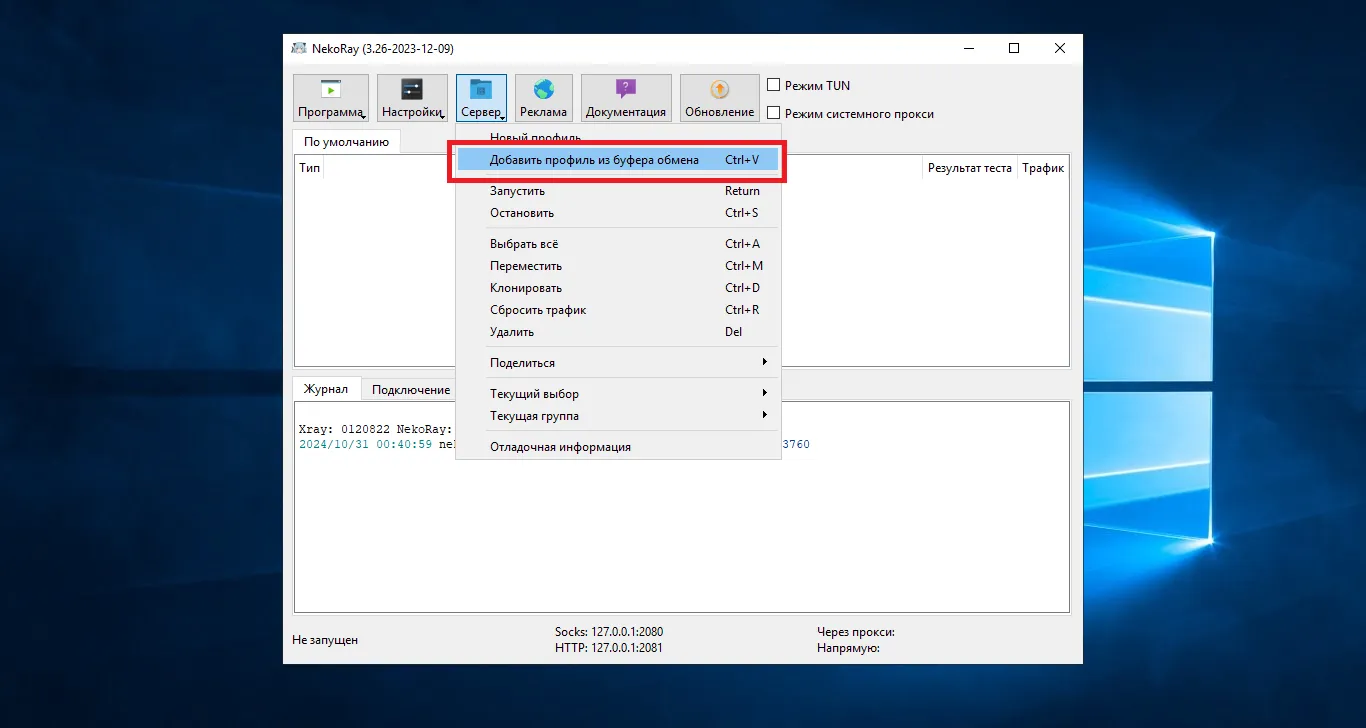Screen dimensions: 1366x728
Task: Click the Напрямую: label
Action: [848, 648]
